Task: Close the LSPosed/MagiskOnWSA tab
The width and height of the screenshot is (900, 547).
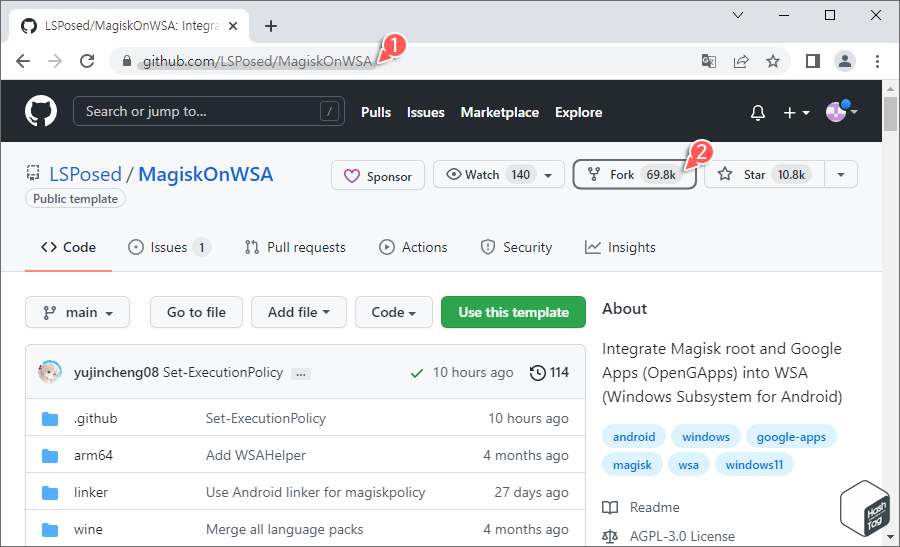Action: click(x=233, y=26)
